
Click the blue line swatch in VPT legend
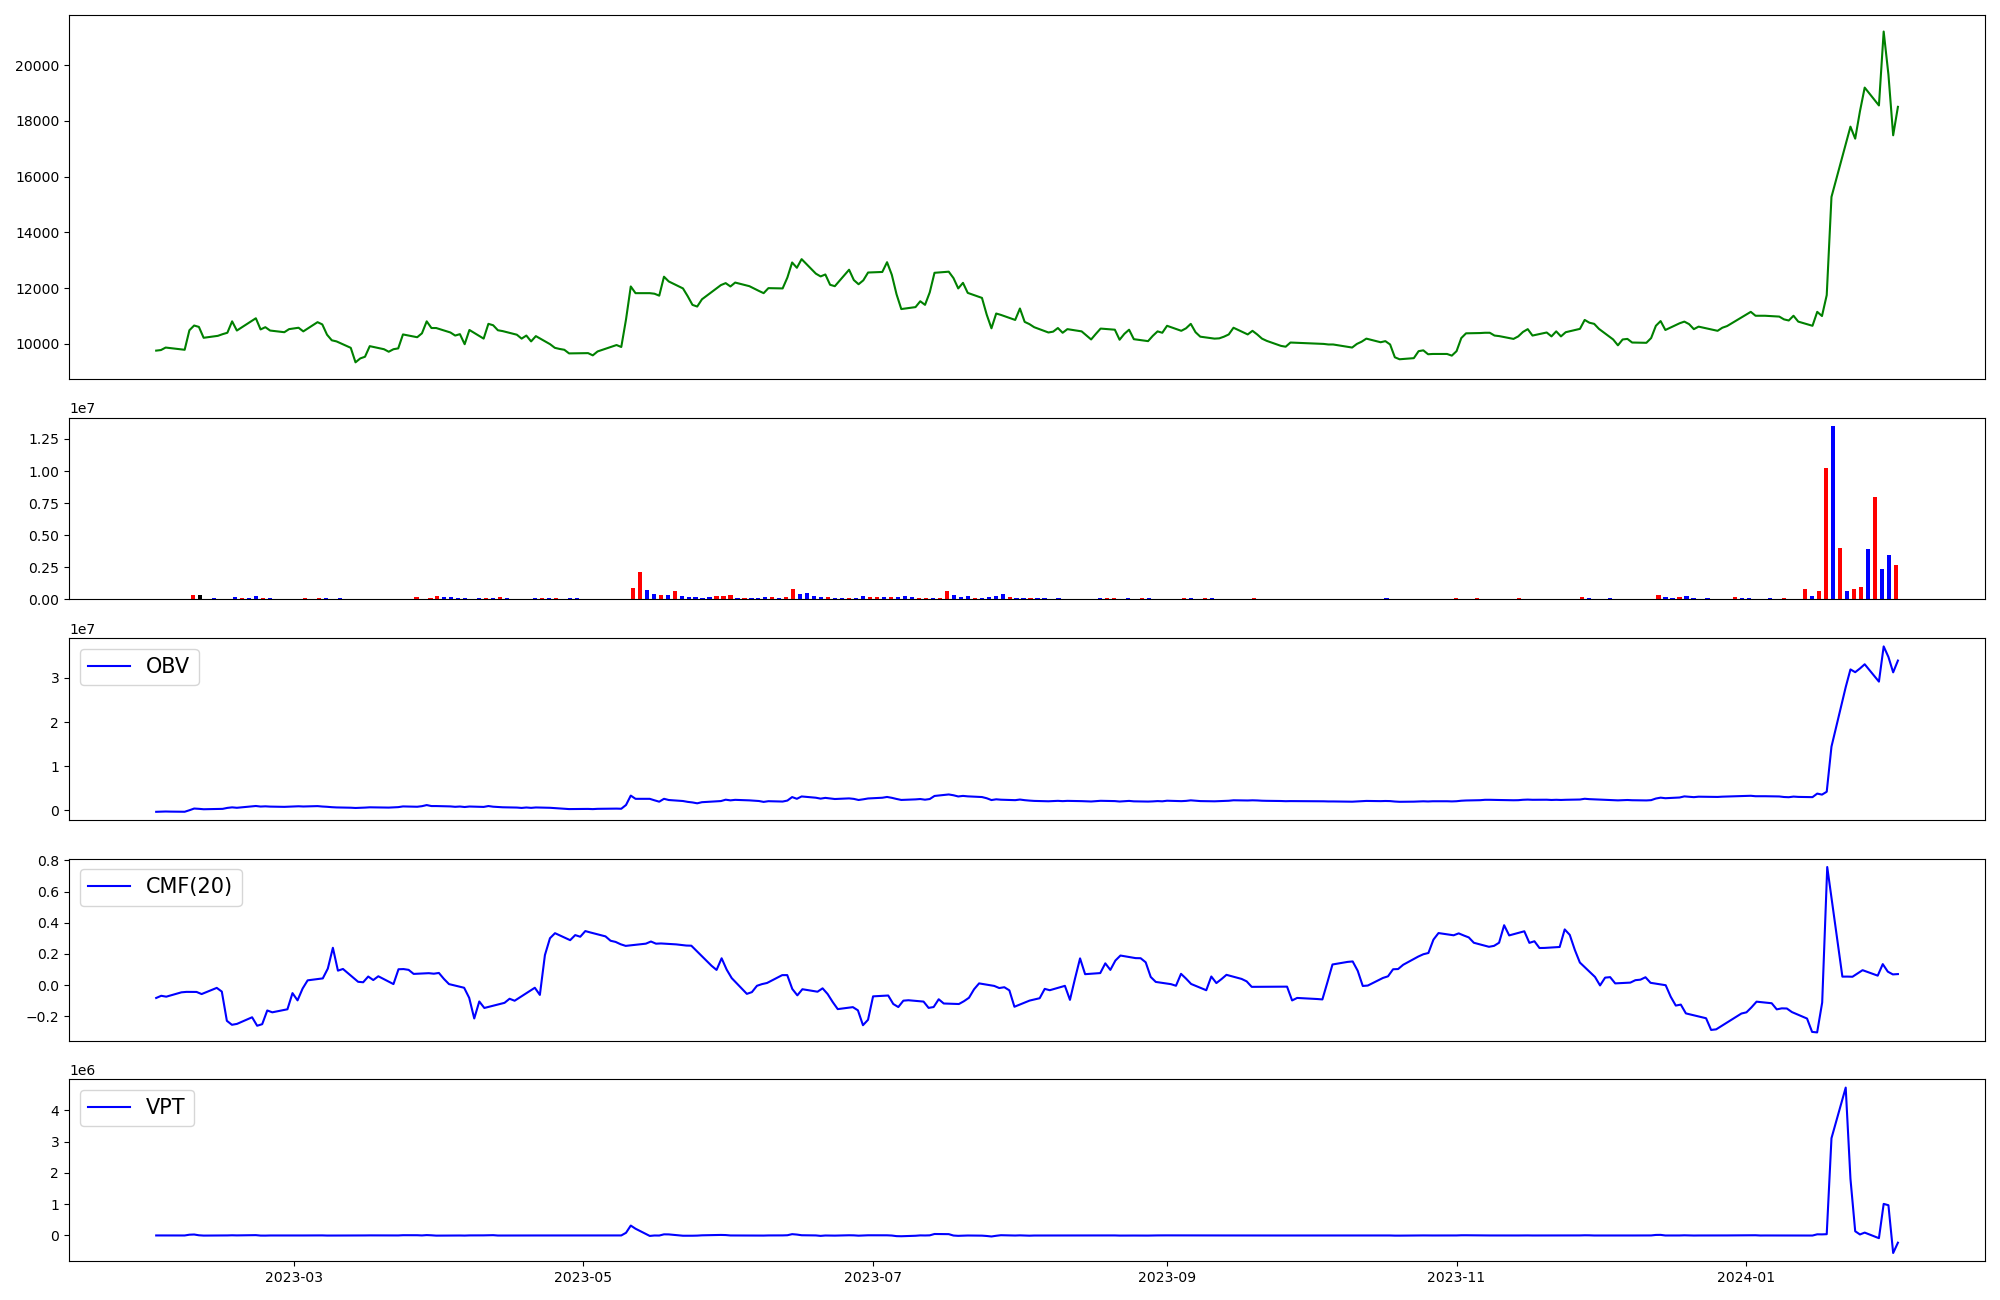109,1107
